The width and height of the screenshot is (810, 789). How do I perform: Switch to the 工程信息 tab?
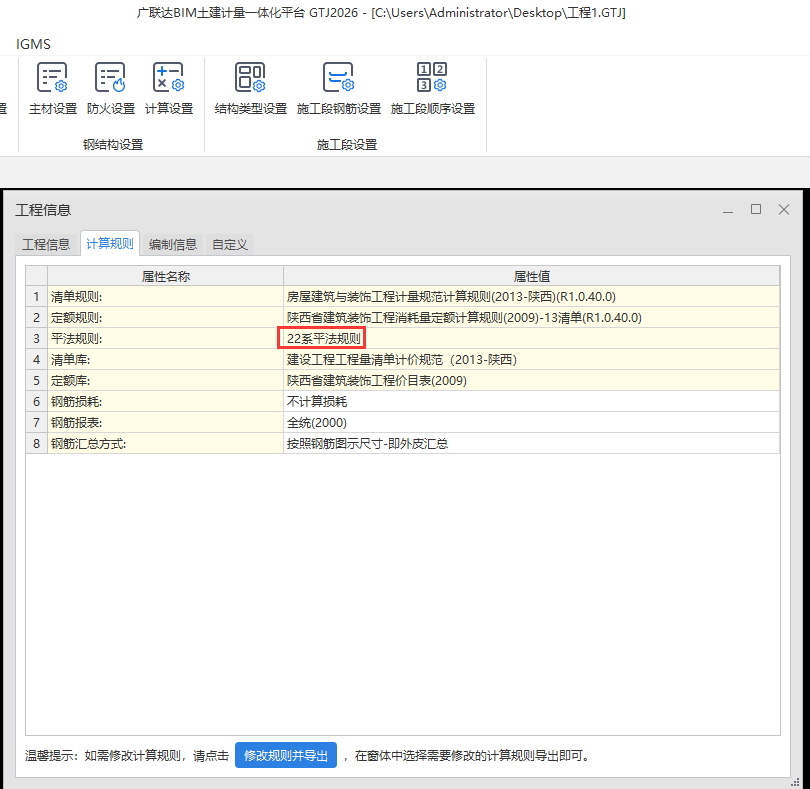46,244
